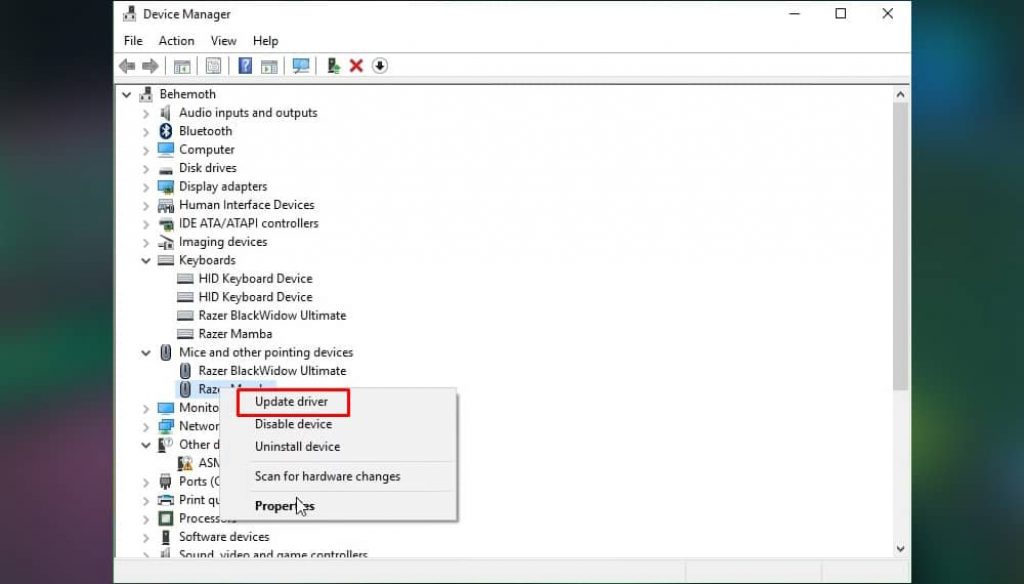The image size is (1024, 584).
Task: Click the Software devices icon
Action: (166, 537)
